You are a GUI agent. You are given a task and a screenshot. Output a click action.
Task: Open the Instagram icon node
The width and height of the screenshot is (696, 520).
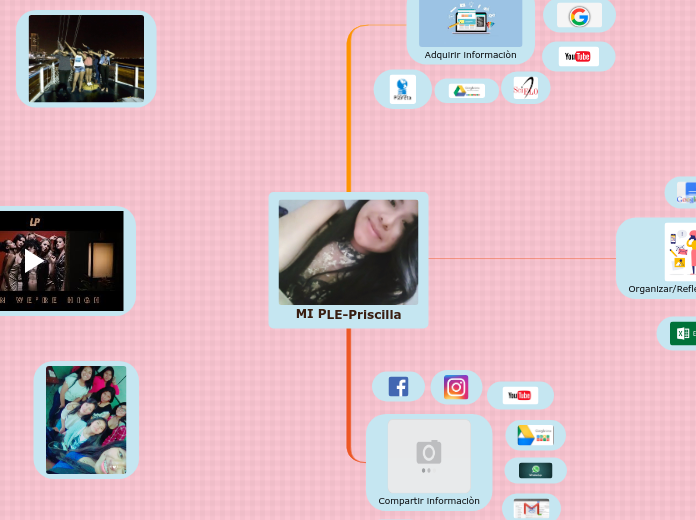456,387
